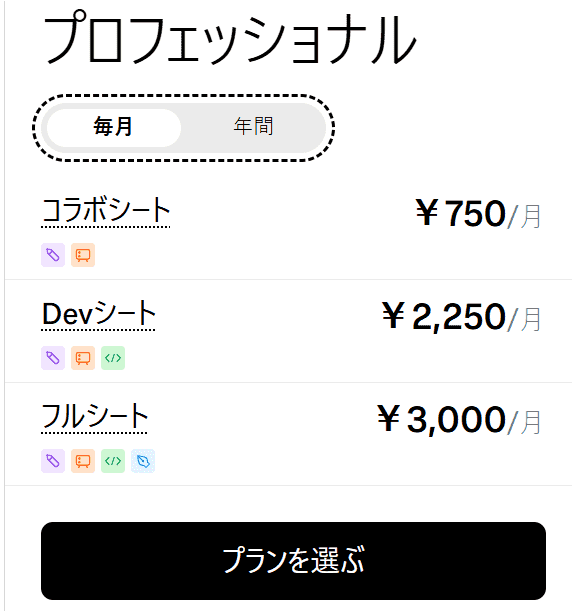Open the コラボシート dotted-underline link

click(106, 211)
